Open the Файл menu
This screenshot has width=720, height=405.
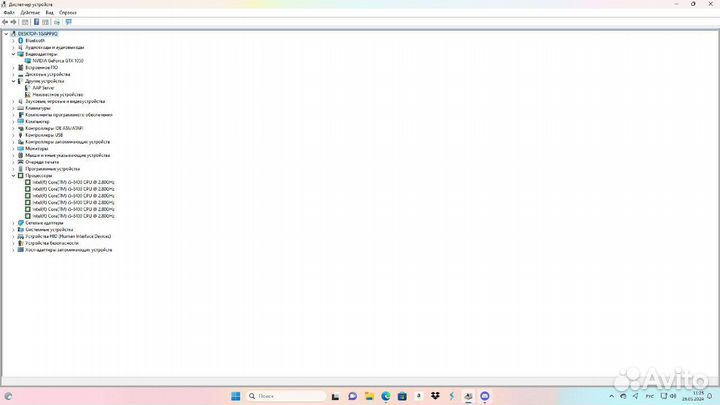[9, 13]
